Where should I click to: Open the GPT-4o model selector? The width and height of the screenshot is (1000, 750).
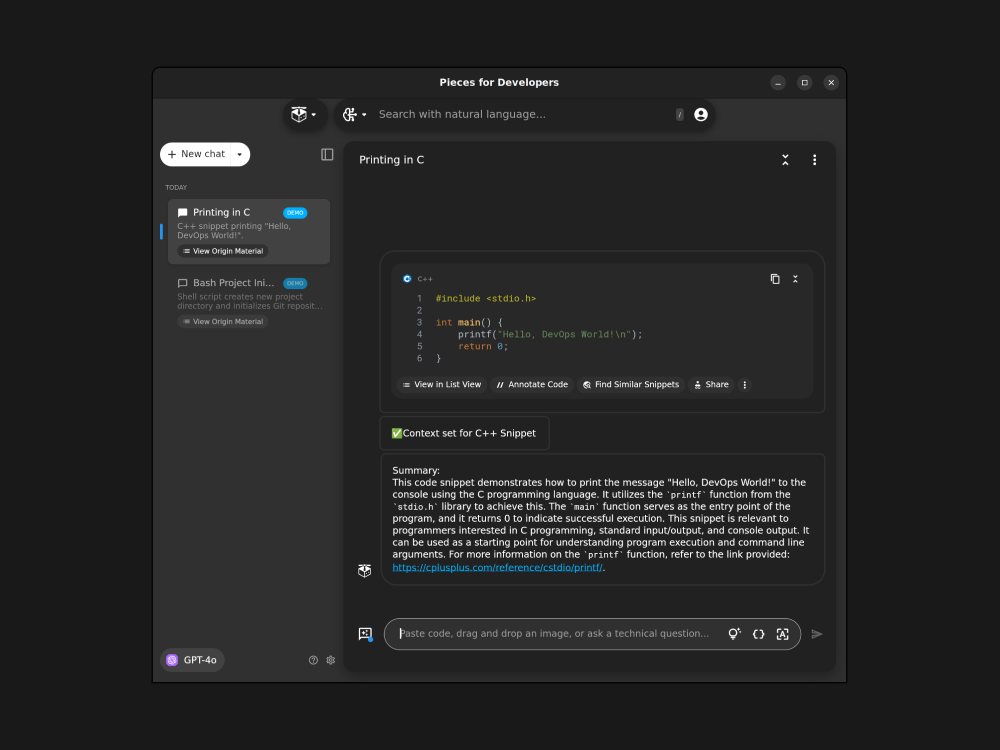click(x=192, y=659)
